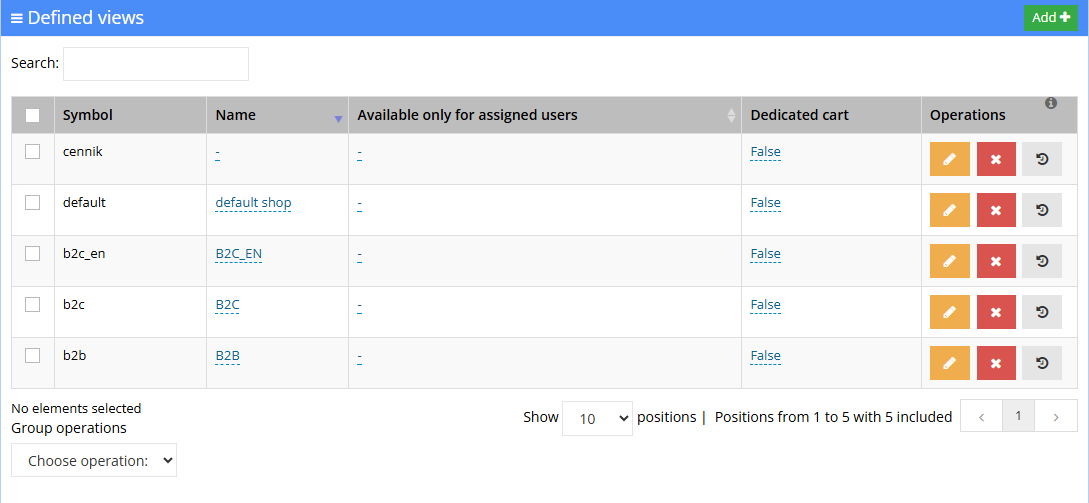Toggle the Defined views hamburger menu icon
Screen dimensions: 1089x503
tap(17, 18)
